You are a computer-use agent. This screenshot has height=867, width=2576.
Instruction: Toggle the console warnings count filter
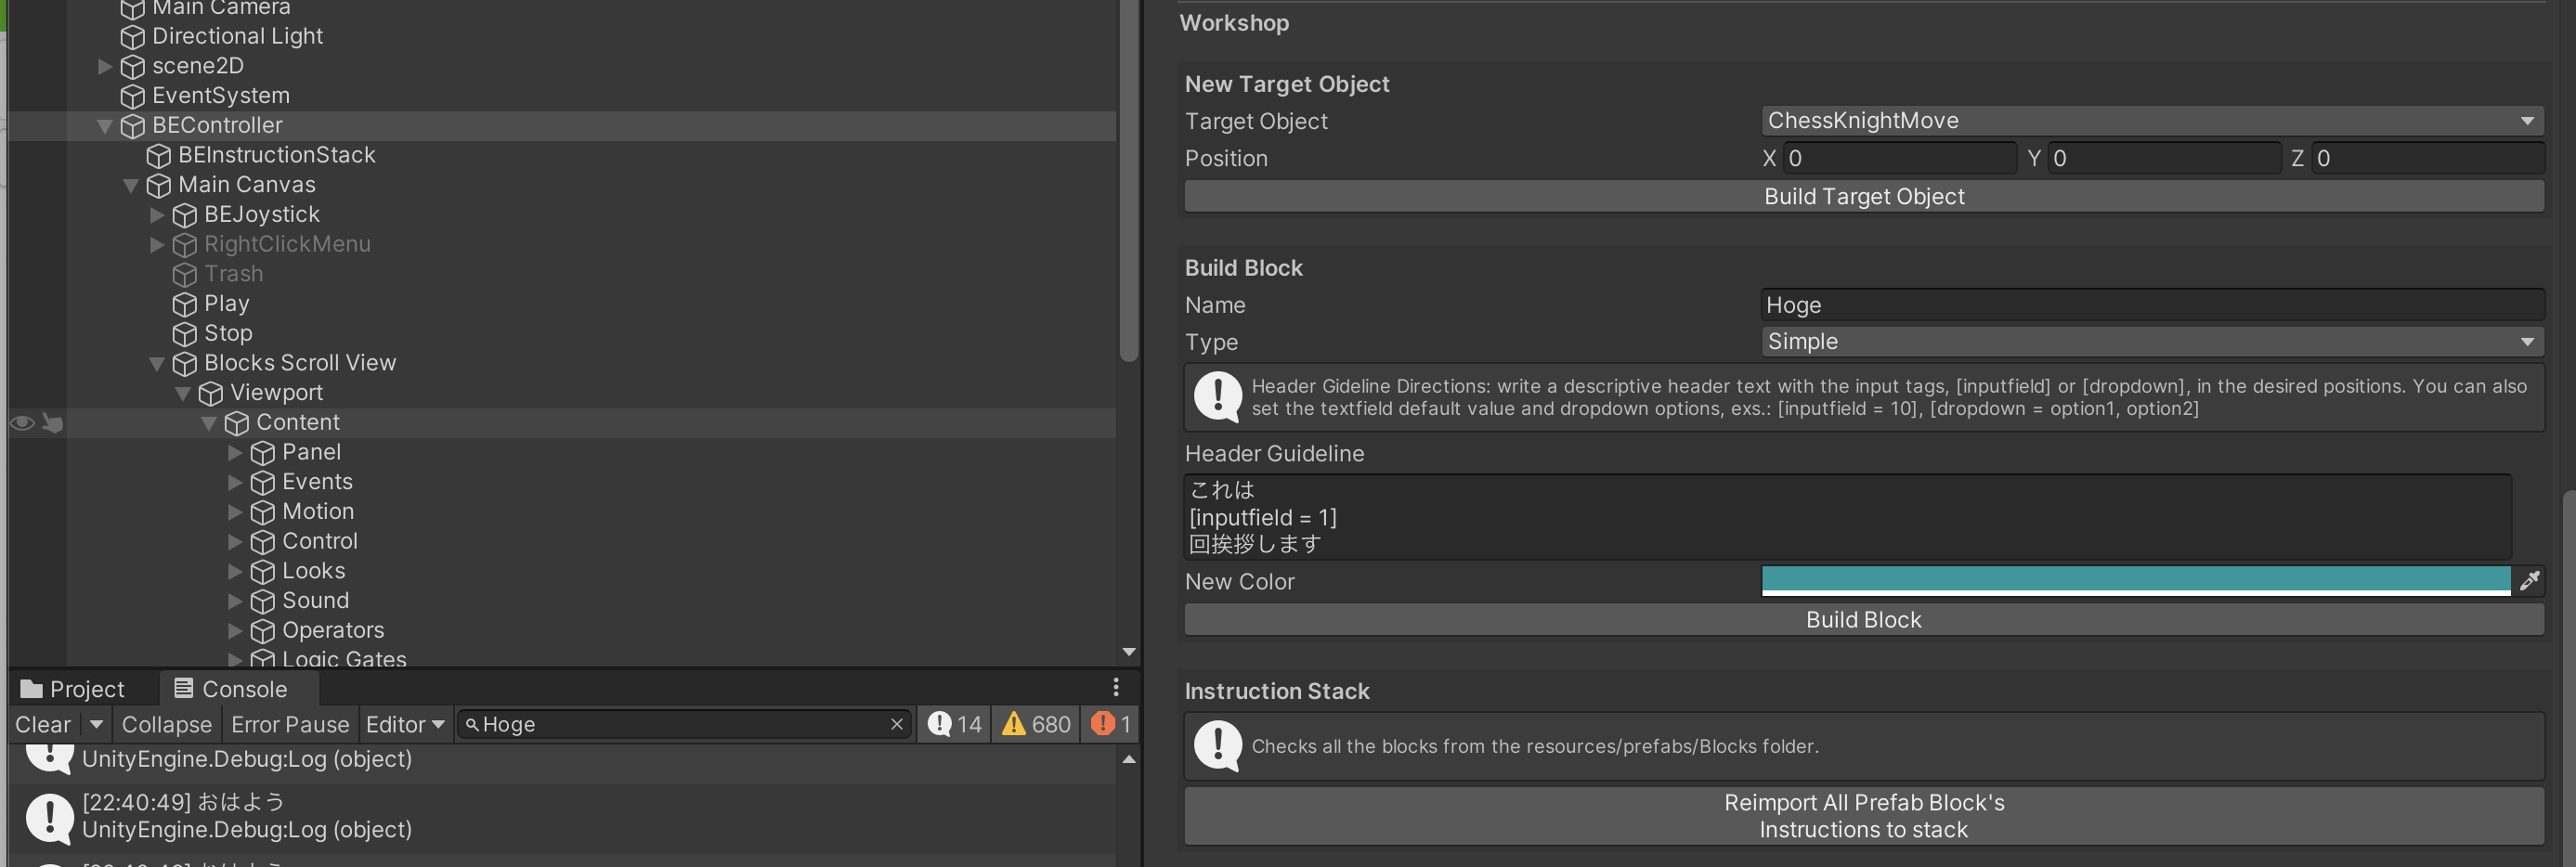tap(1036, 724)
